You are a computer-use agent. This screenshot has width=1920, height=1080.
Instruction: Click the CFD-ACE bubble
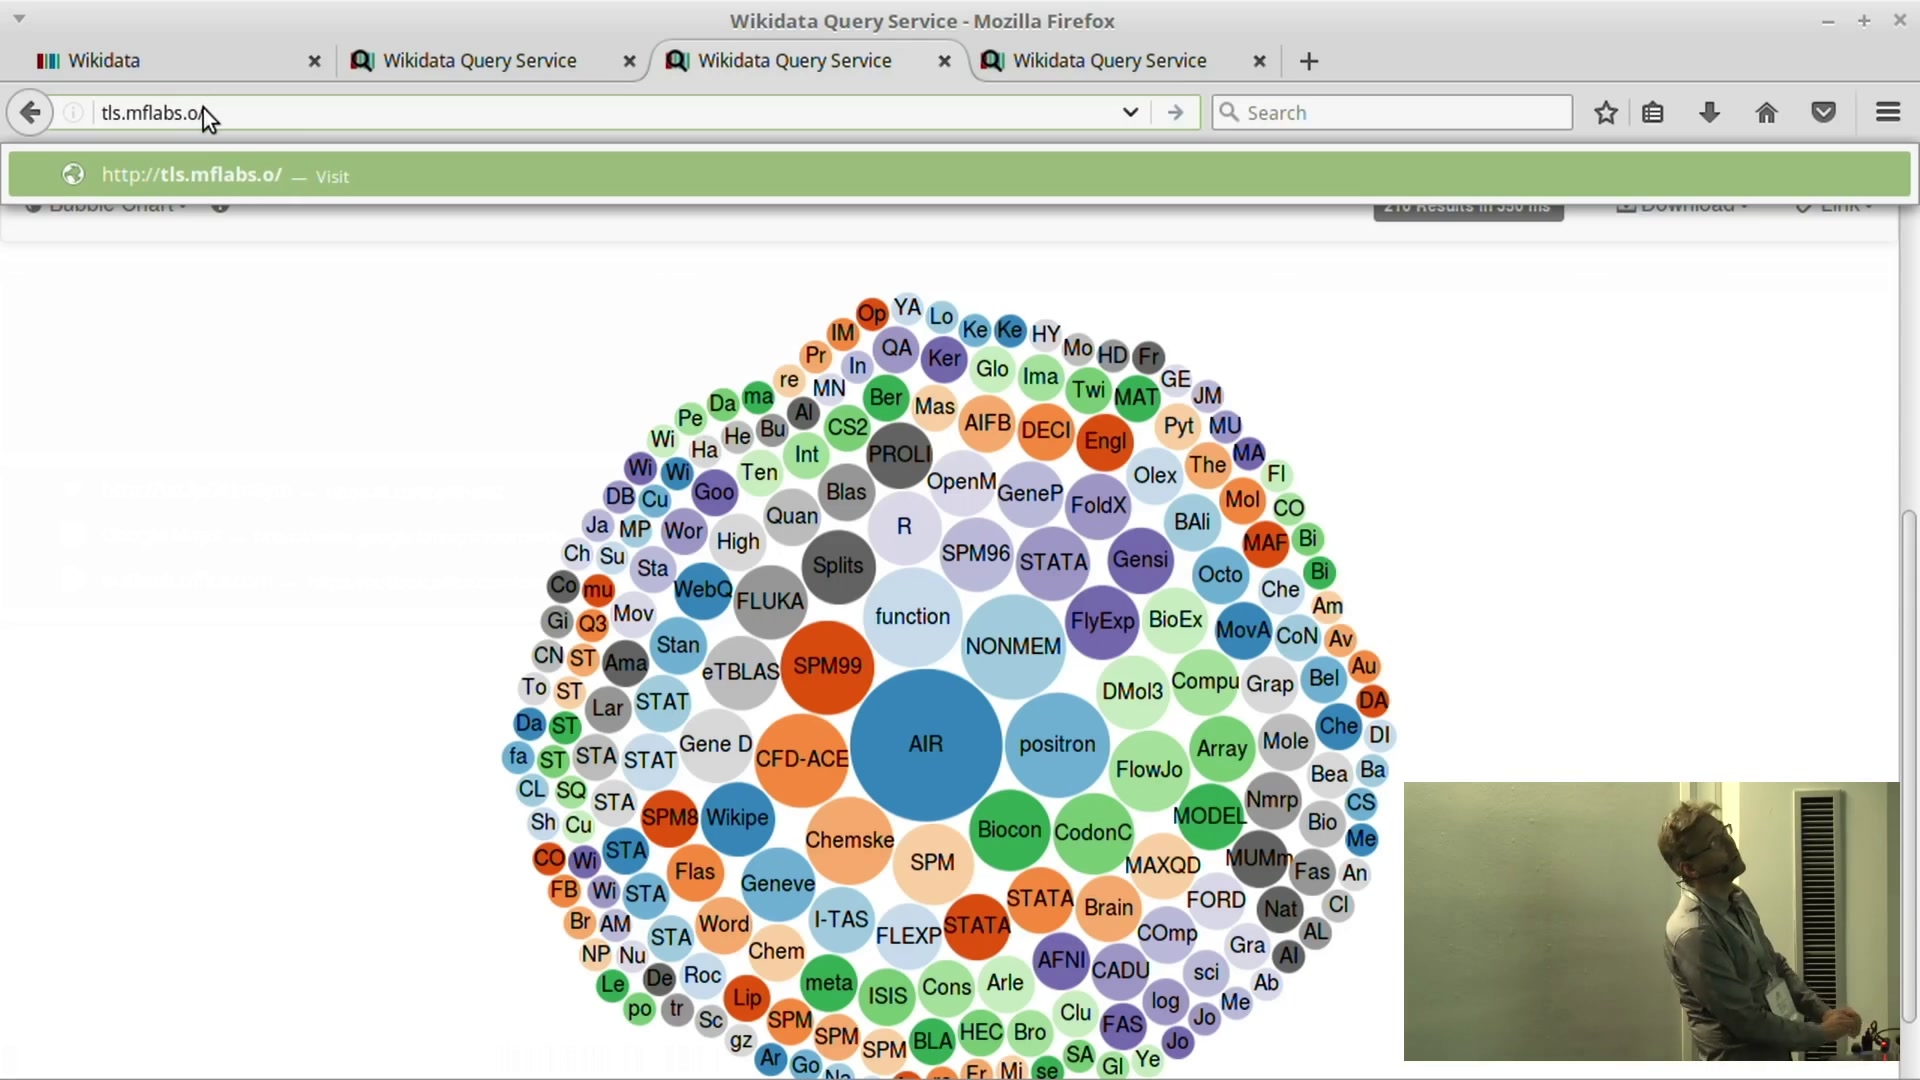pyautogui.click(x=801, y=759)
